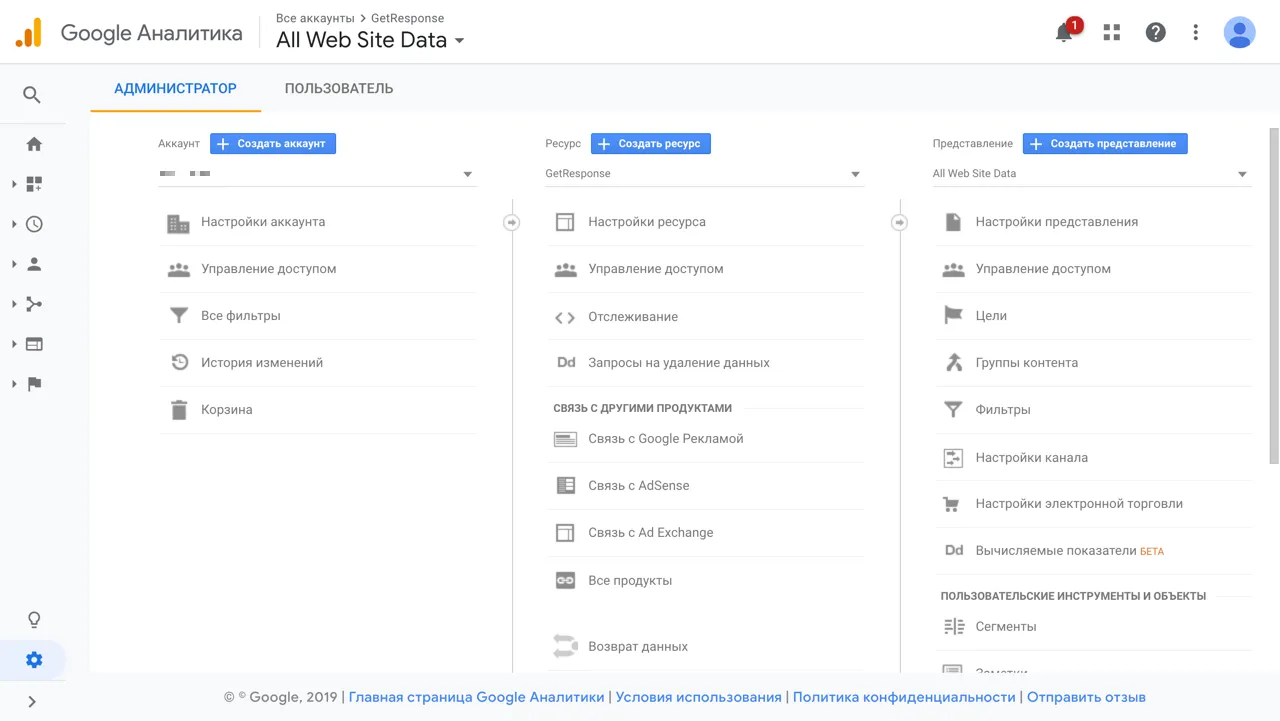This screenshot has width=1280, height=721.
Task: Click the Отправить отзыв link
Action: click(1086, 697)
